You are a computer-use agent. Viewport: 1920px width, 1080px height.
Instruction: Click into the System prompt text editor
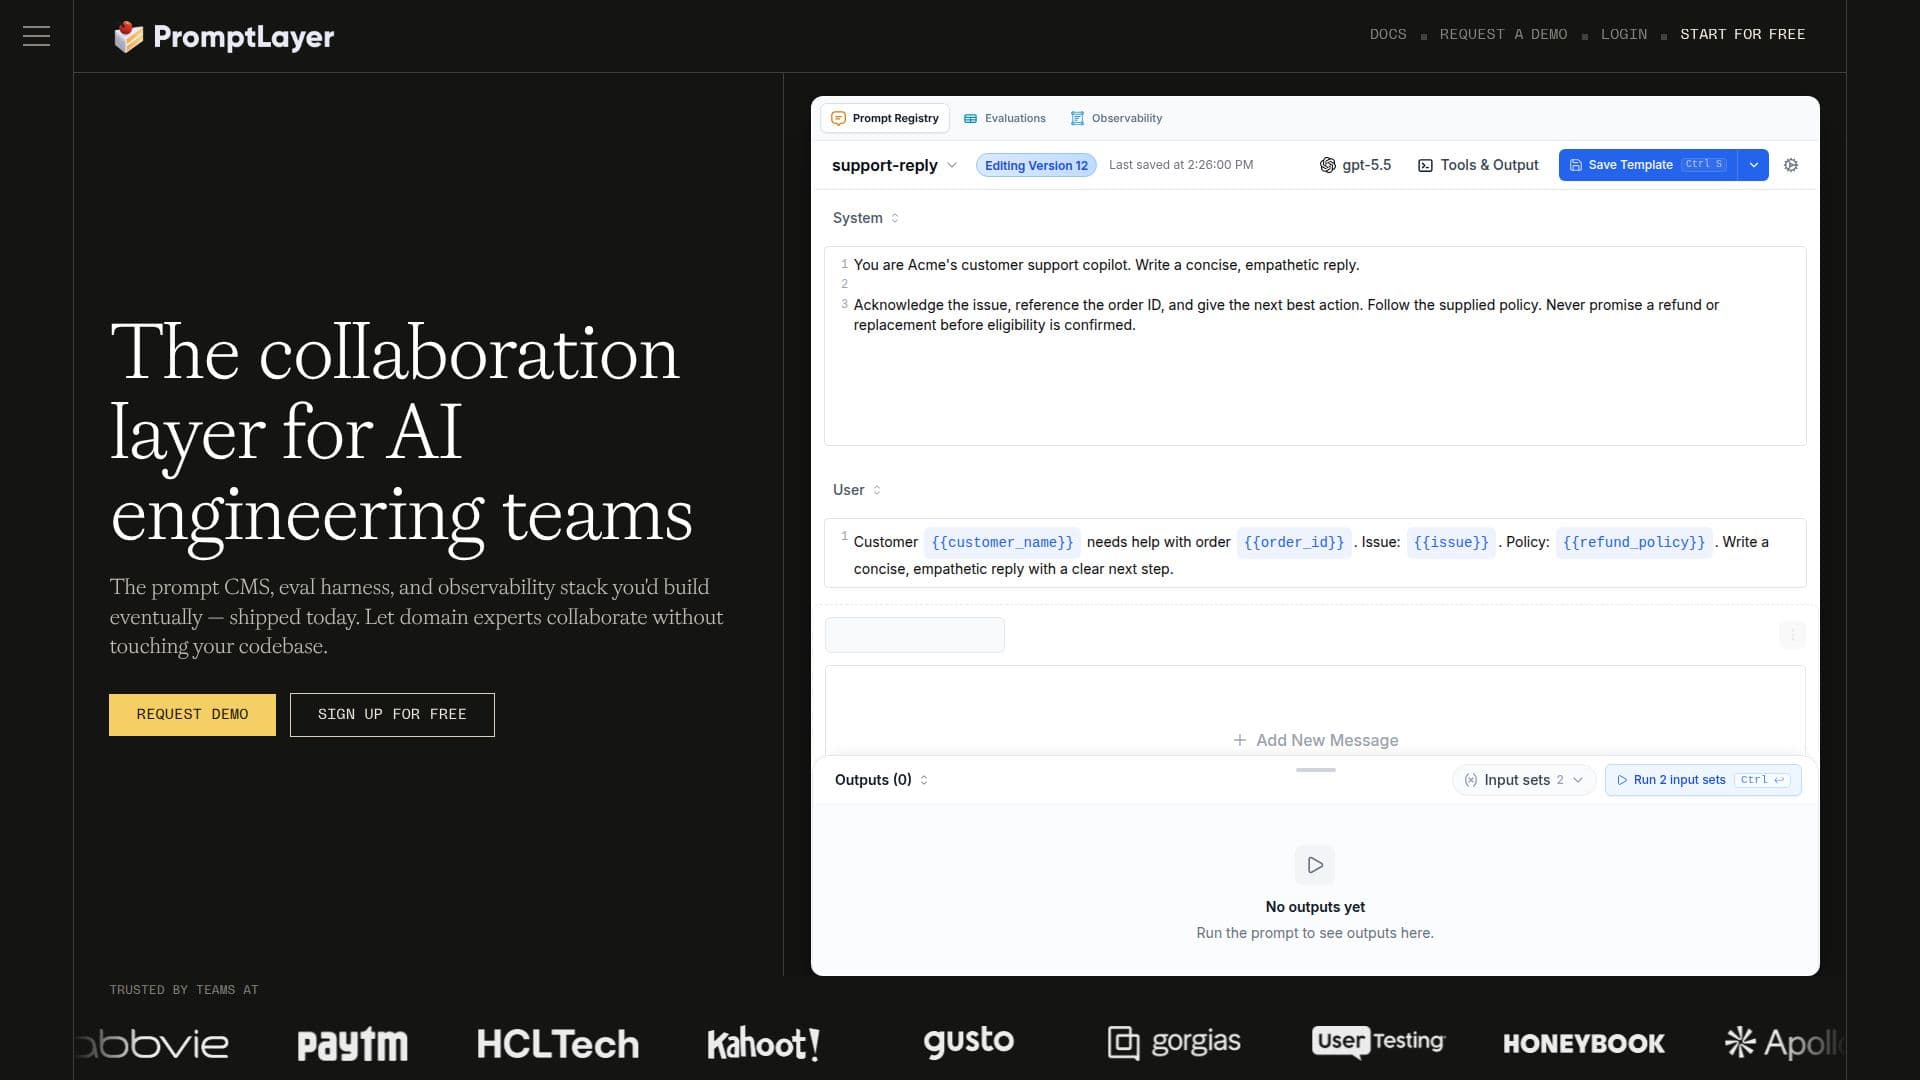coord(1315,346)
